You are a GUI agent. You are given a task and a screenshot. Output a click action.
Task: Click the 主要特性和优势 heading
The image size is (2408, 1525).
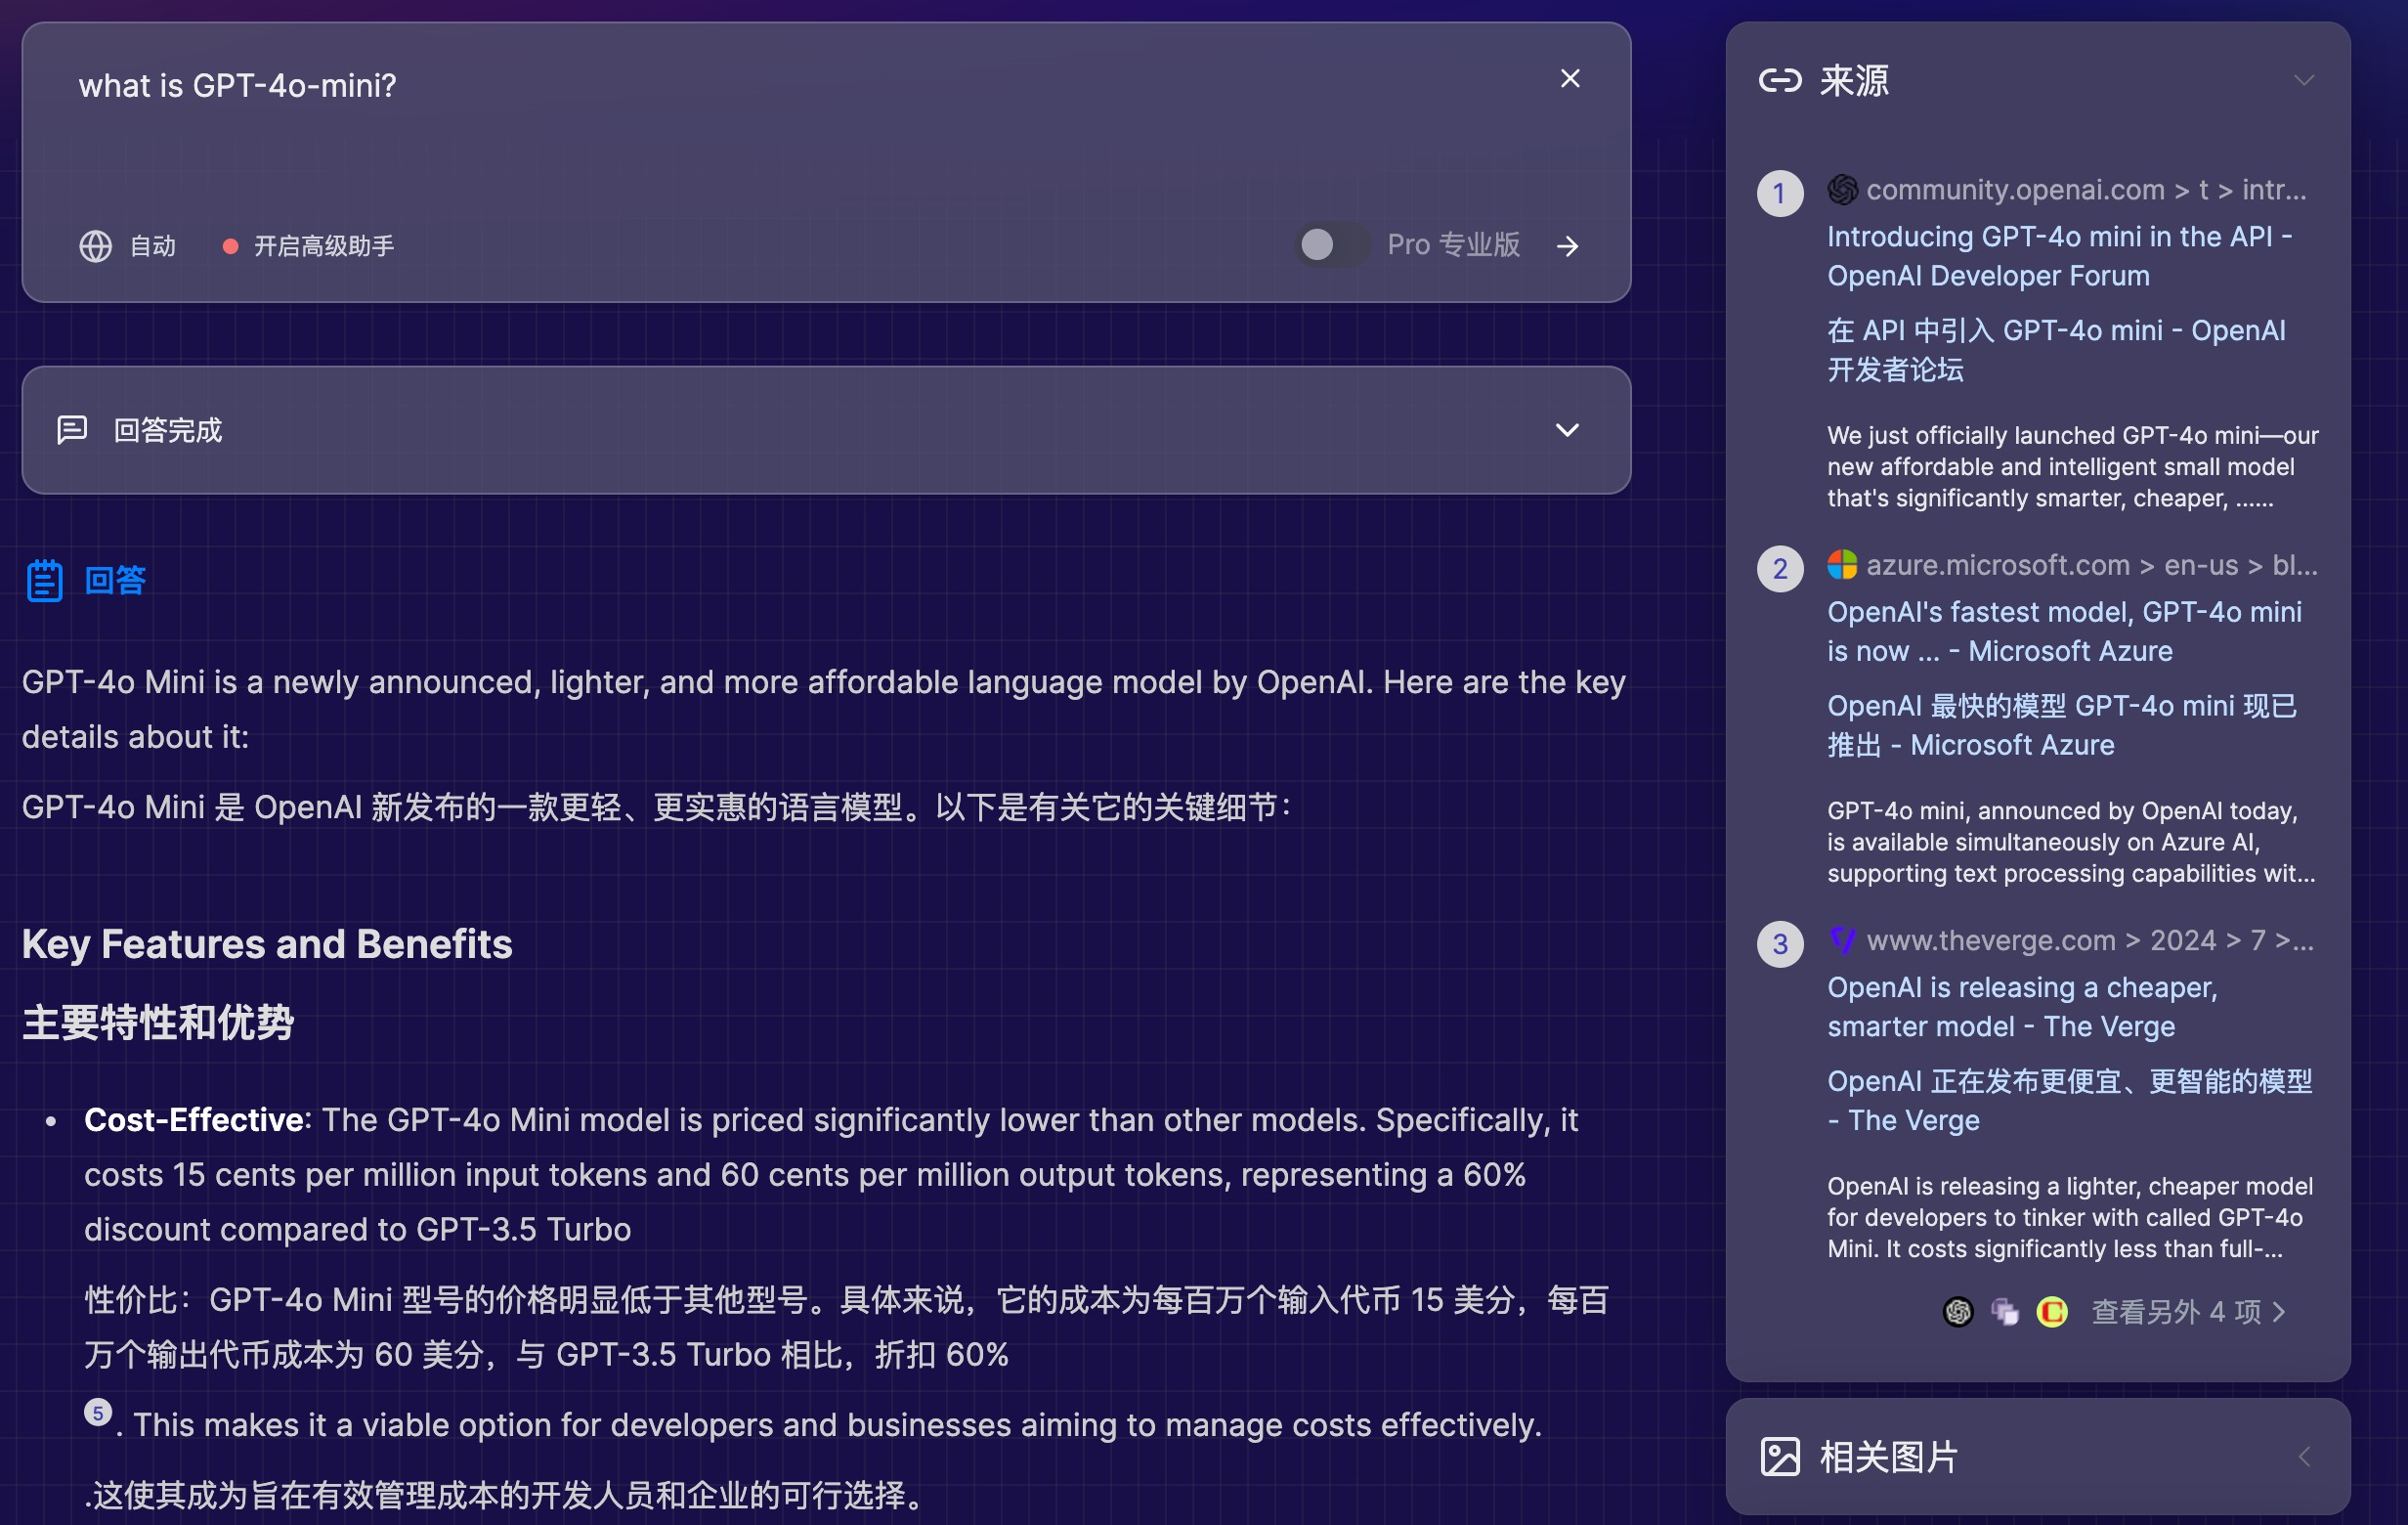158,1022
